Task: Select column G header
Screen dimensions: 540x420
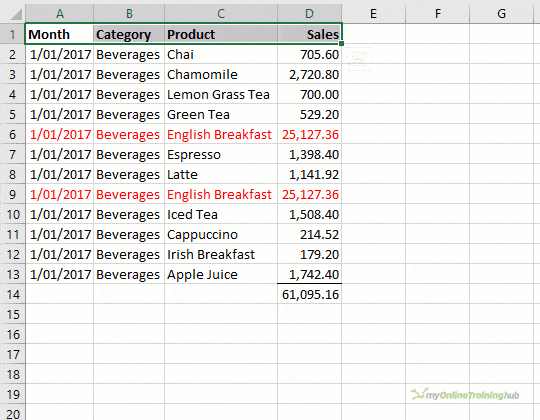Action: click(501, 14)
